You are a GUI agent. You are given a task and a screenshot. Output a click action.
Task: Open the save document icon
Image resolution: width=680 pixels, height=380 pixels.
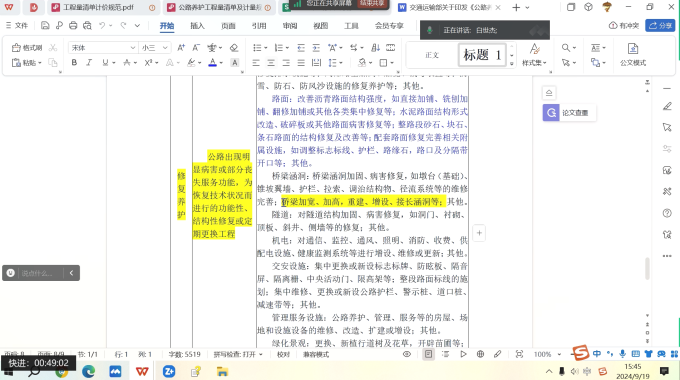click(45, 26)
